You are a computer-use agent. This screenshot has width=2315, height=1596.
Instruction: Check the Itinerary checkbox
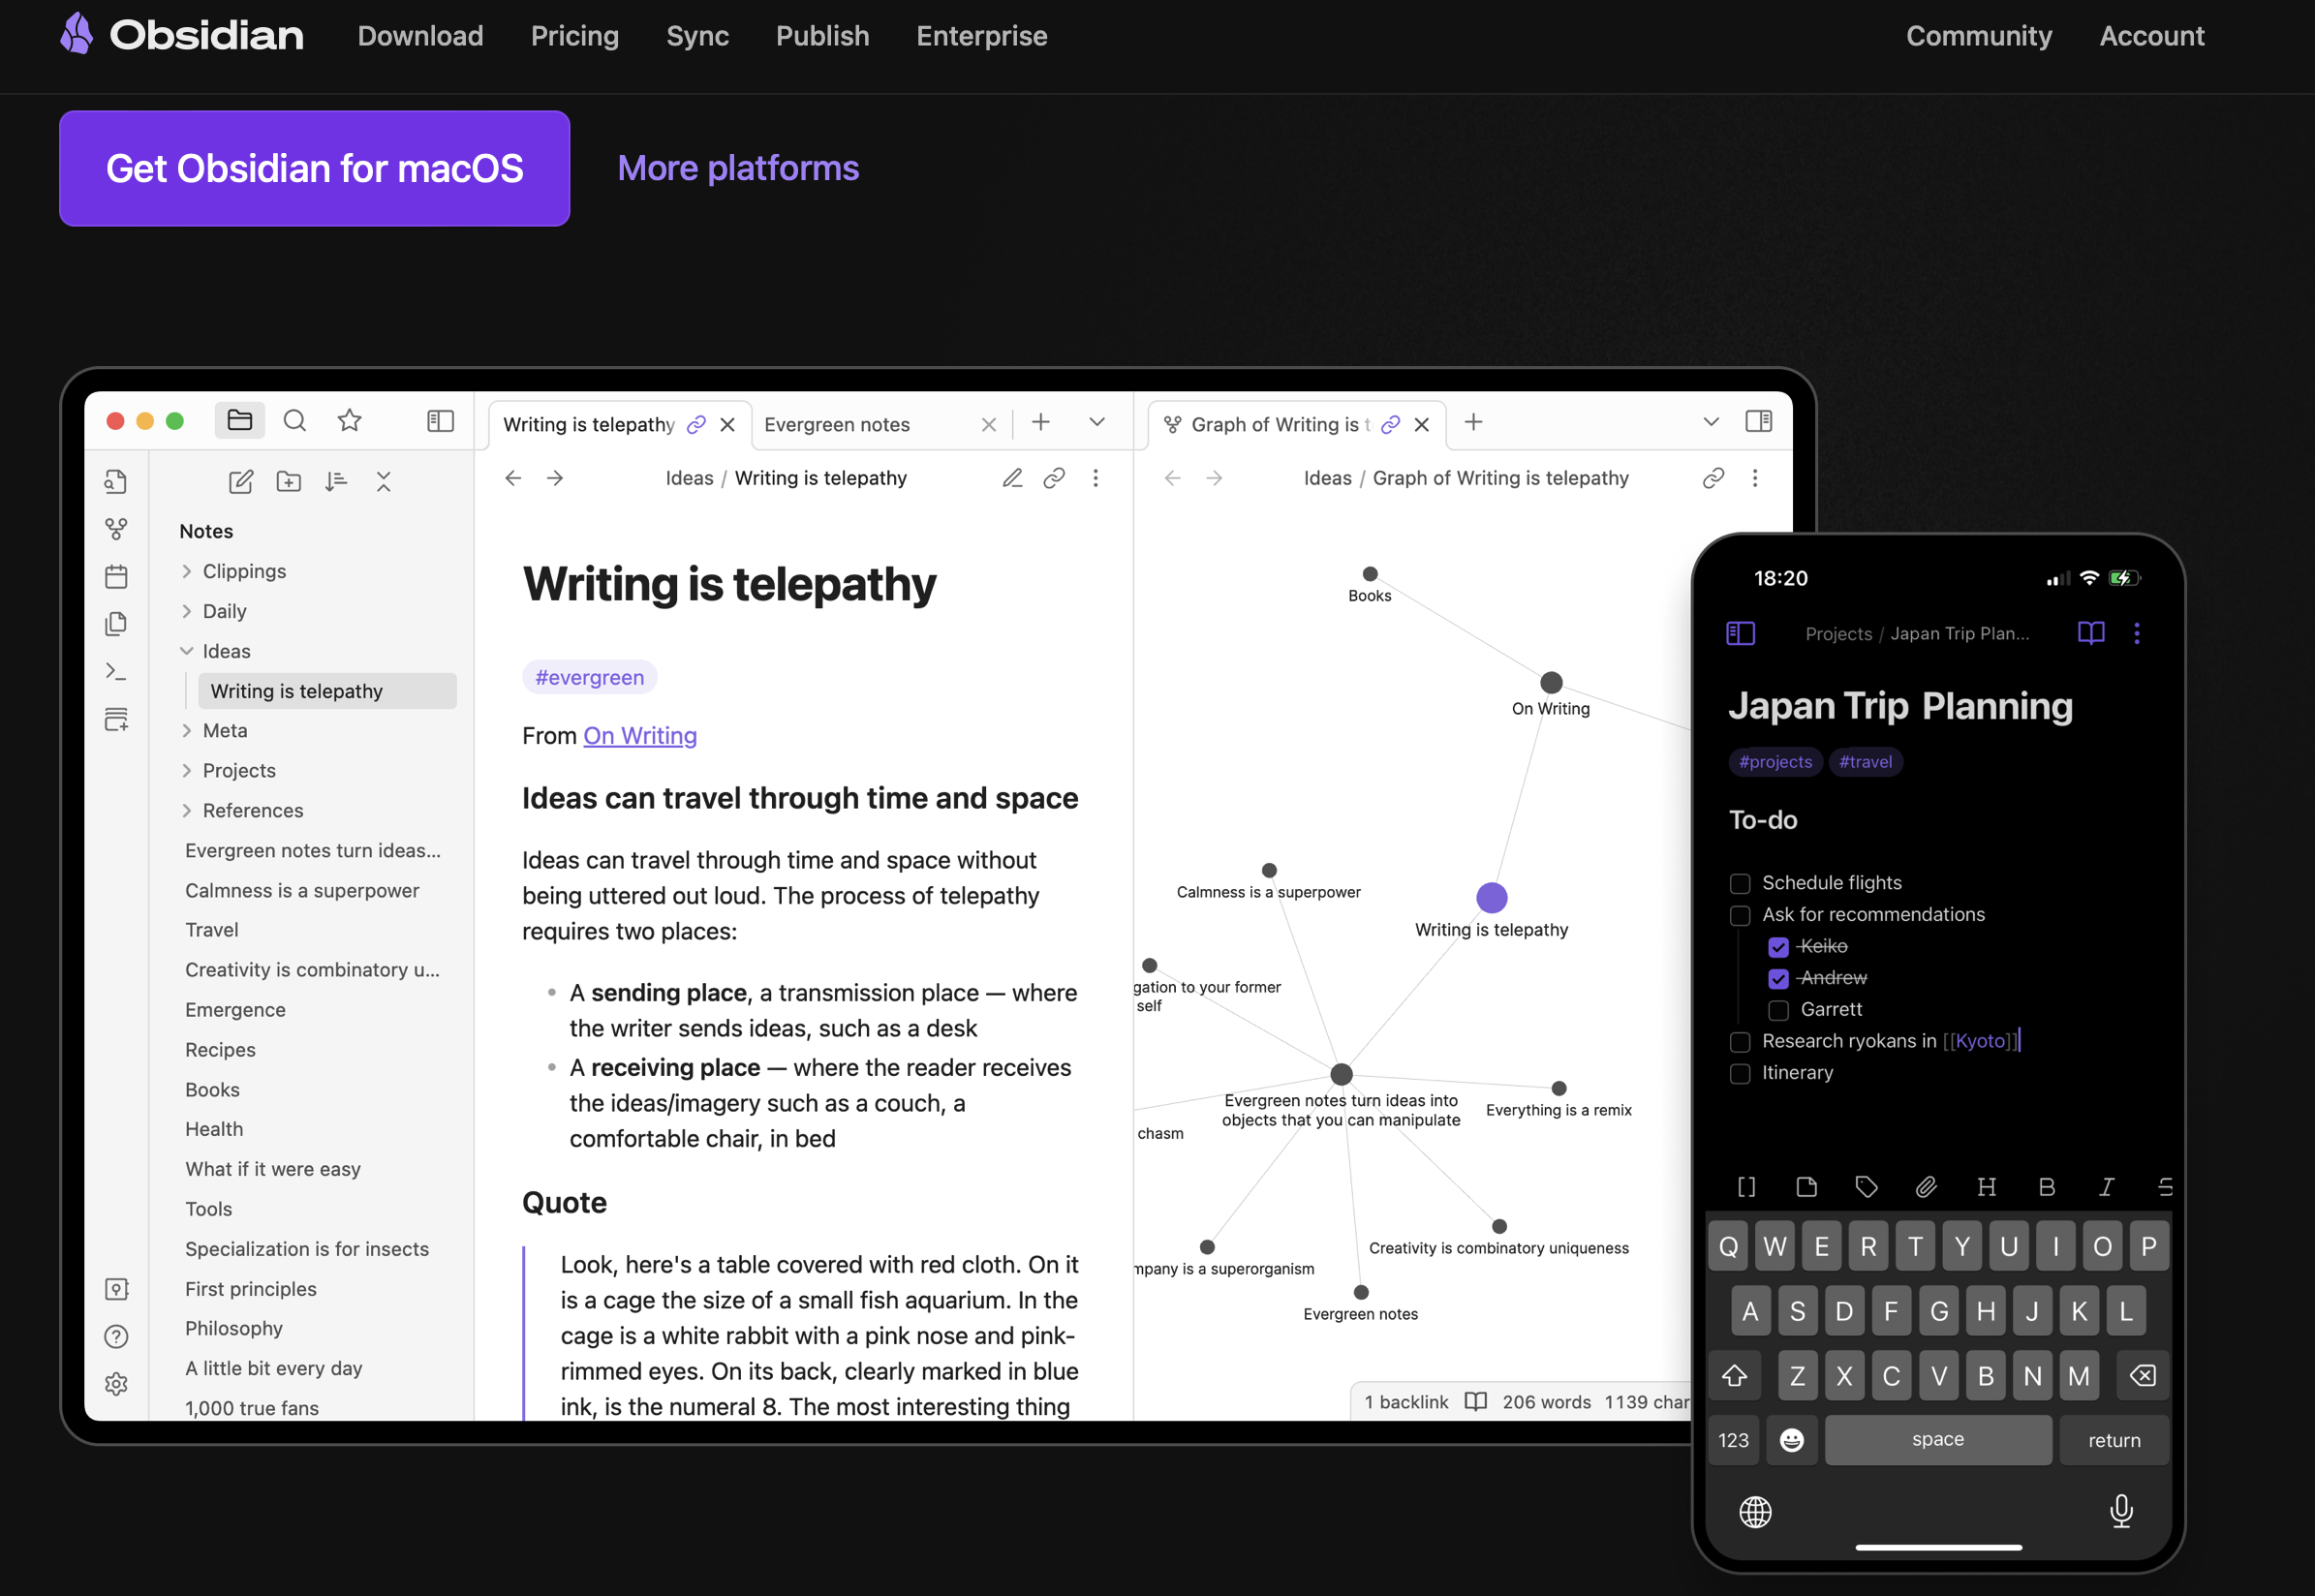[1740, 1074]
